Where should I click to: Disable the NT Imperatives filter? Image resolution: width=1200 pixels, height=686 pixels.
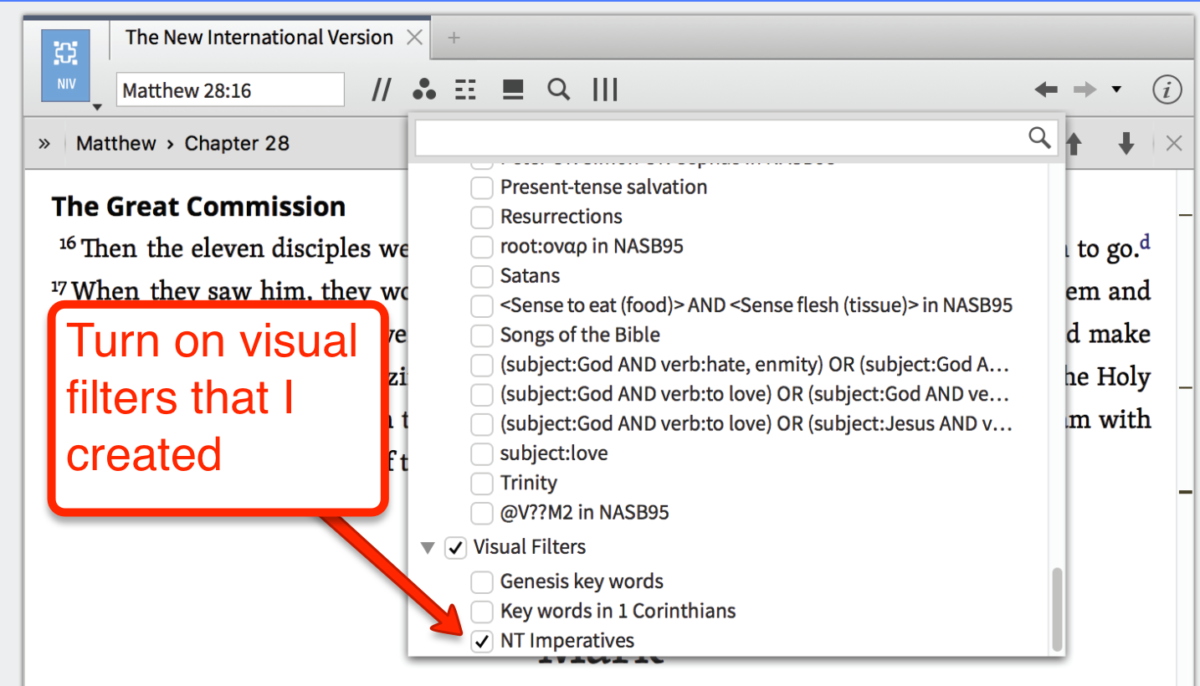tap(481, 641)
